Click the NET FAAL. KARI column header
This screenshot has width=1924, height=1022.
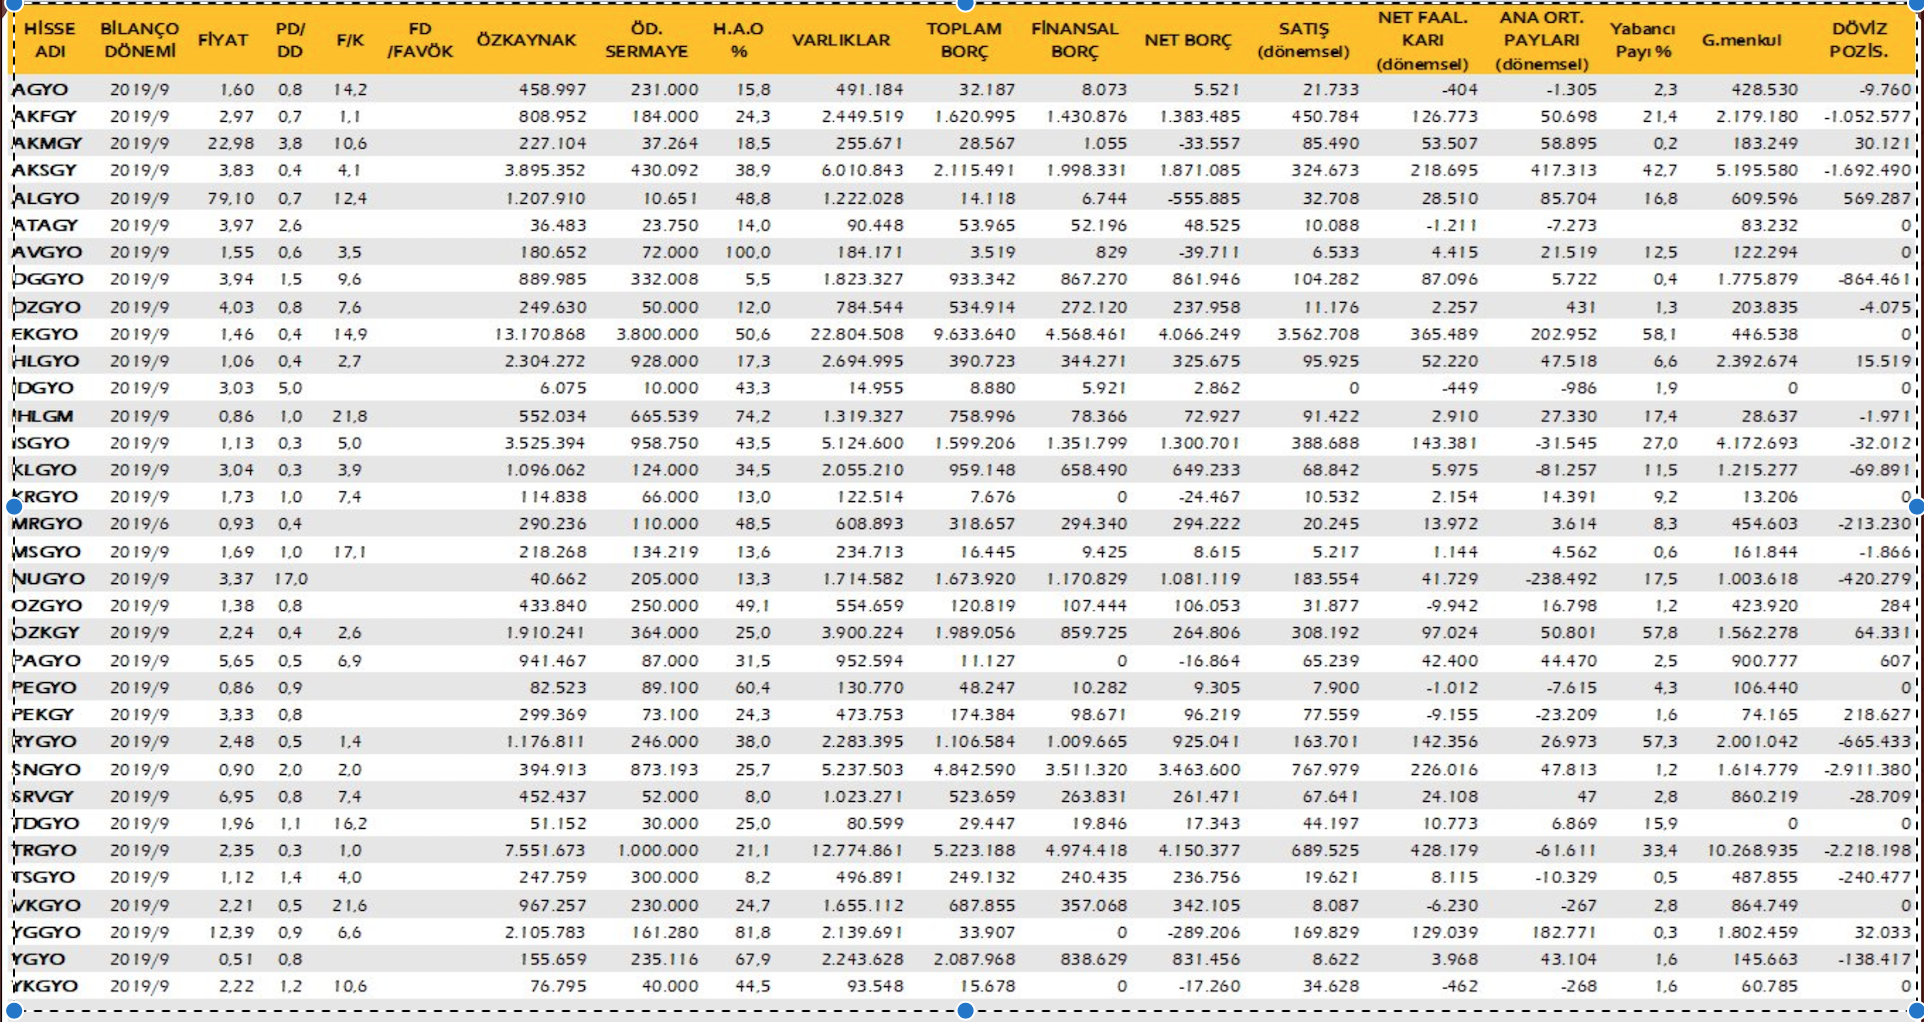(x=1422, y=40)
